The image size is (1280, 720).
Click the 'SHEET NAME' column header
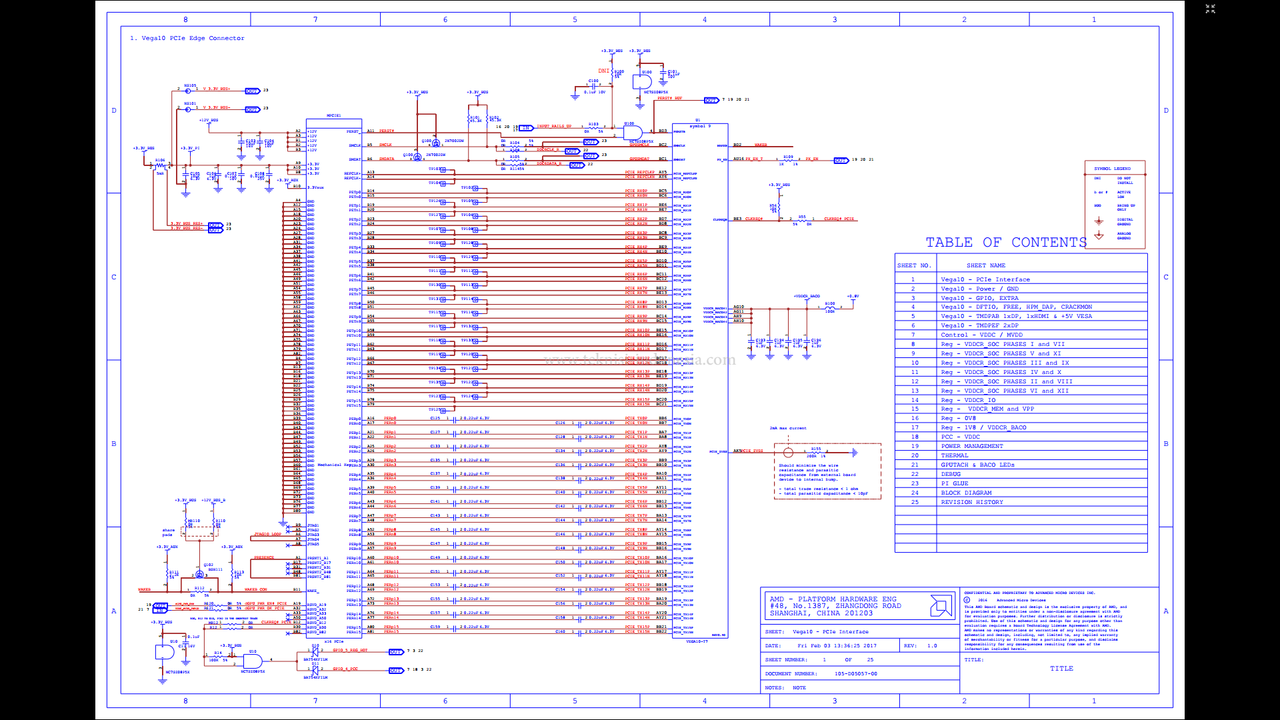point(985,265)
